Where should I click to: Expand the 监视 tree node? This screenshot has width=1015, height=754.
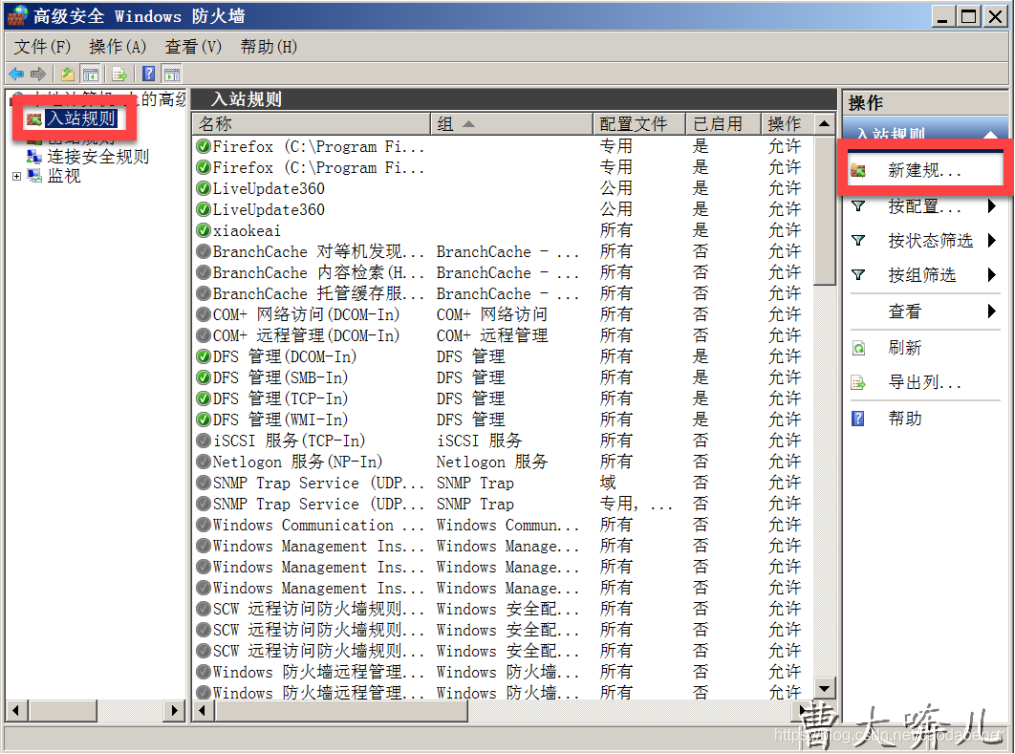tap(16, 176)
